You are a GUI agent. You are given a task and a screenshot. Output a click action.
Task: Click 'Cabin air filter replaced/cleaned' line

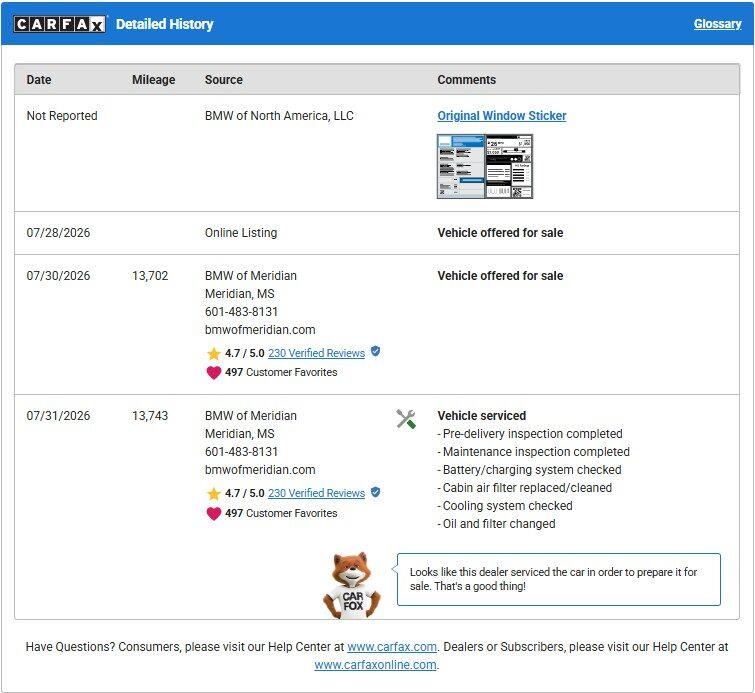click(524, 487)
